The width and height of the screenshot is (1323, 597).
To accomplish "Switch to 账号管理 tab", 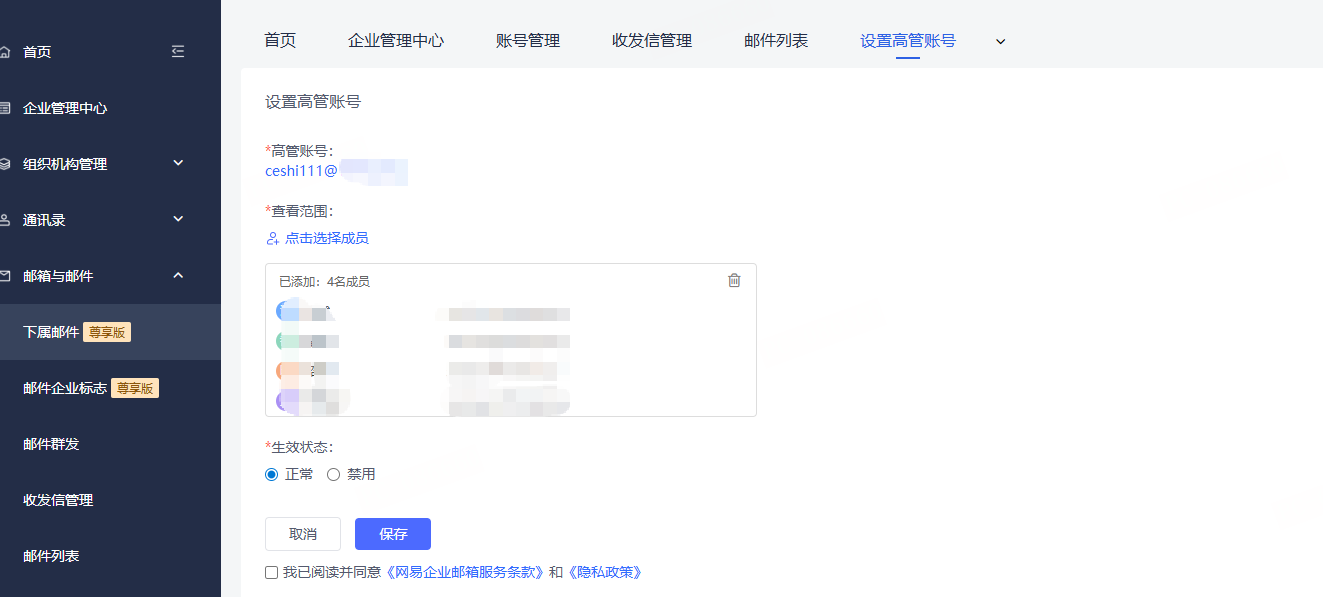I will [x=528, y=41].
